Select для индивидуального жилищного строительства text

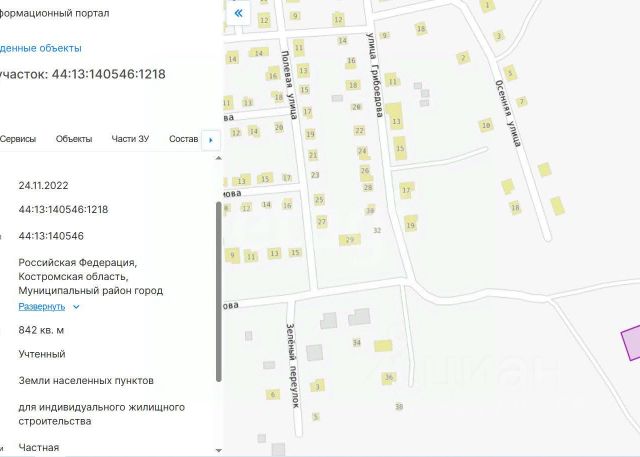click(x=102, y=414)
